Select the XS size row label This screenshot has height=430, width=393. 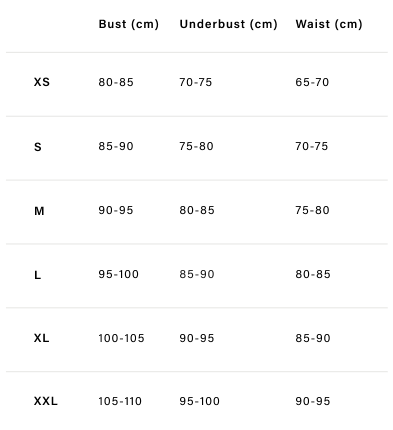click(x=42, y=82)
